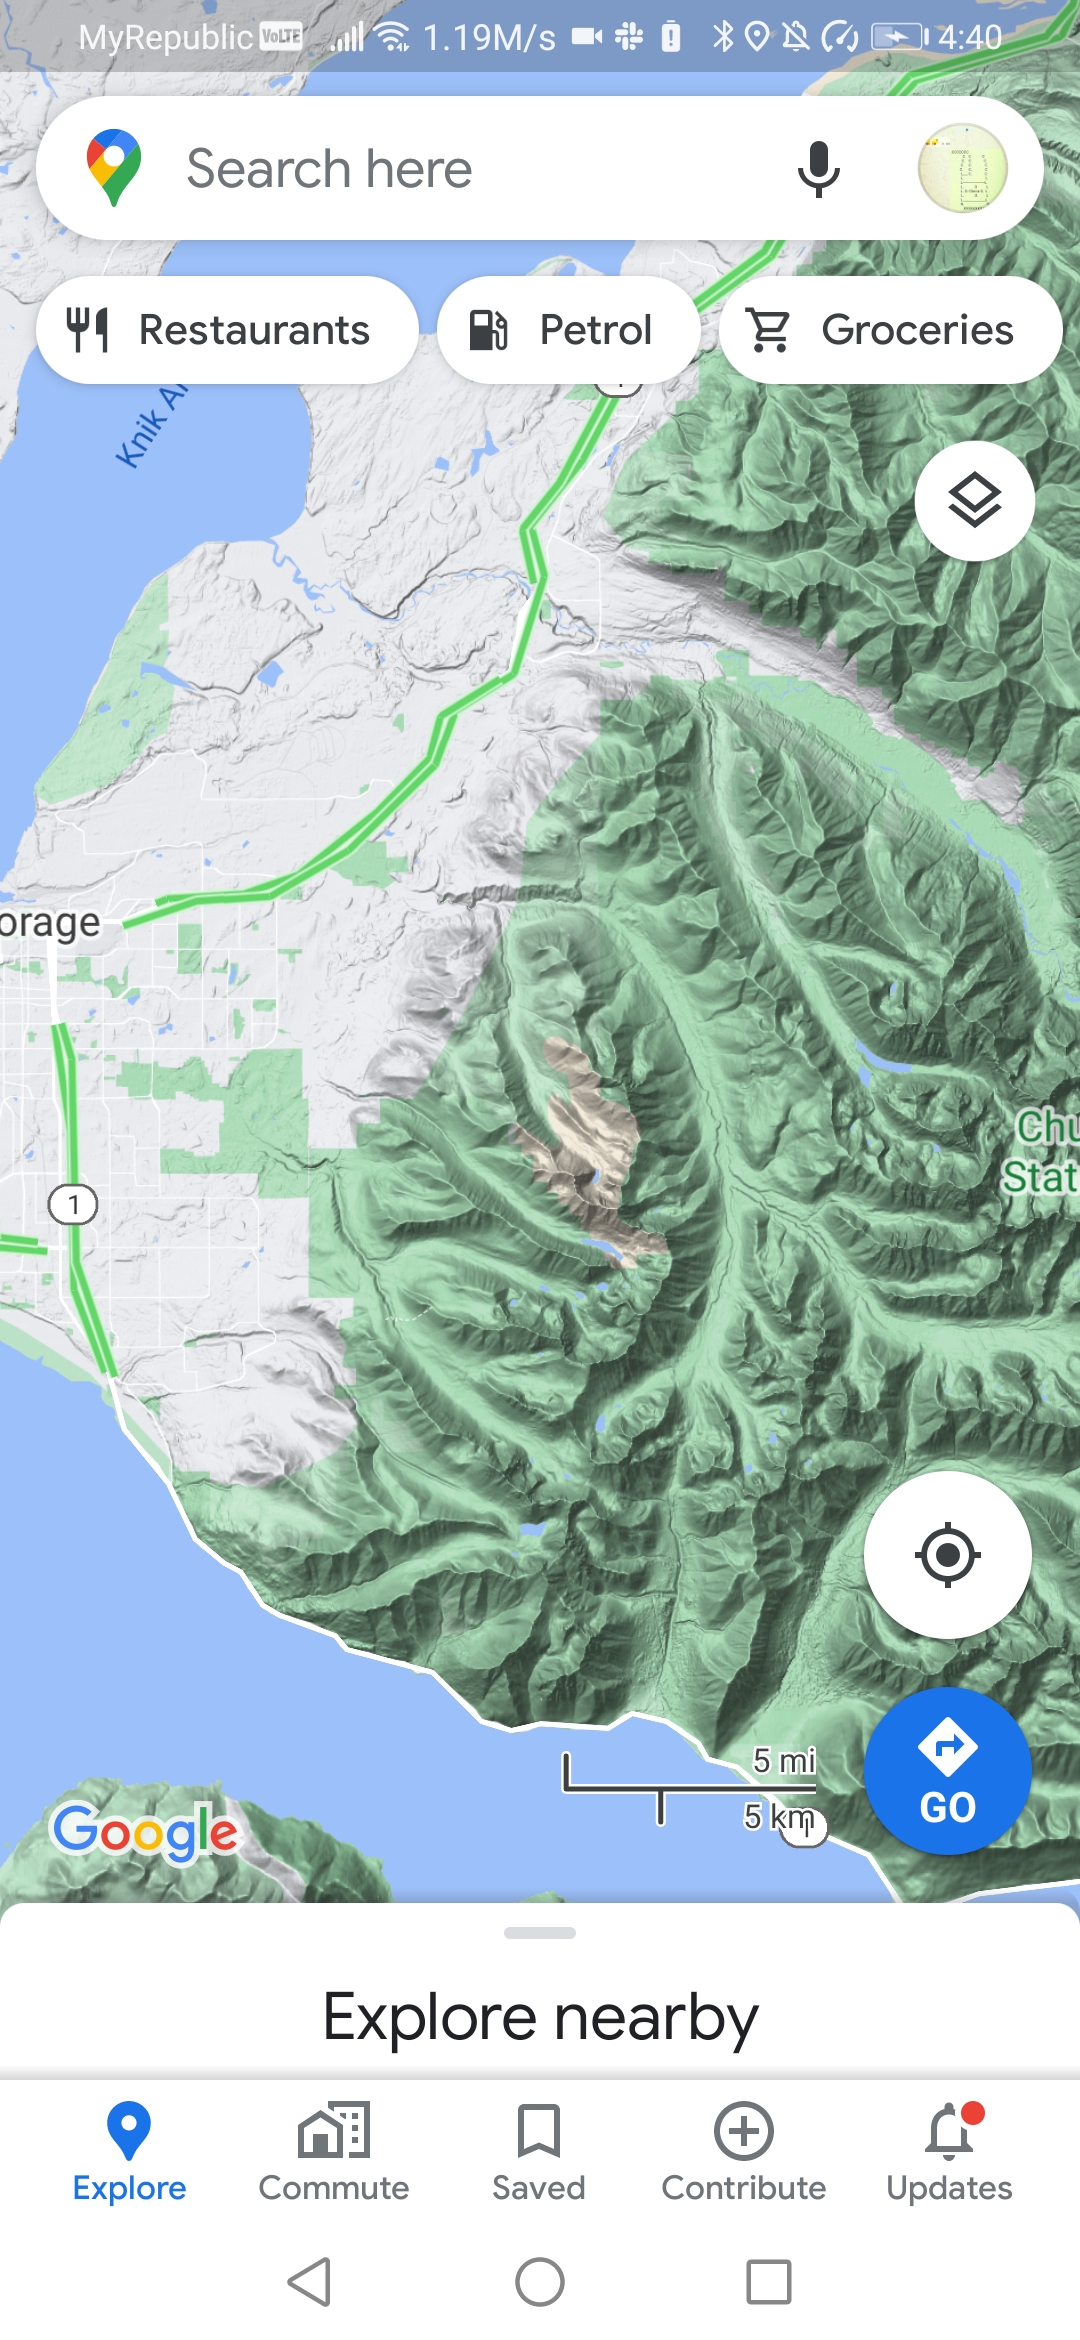
Task: Open the Explore nearby sheet title
Action: 540,2017
